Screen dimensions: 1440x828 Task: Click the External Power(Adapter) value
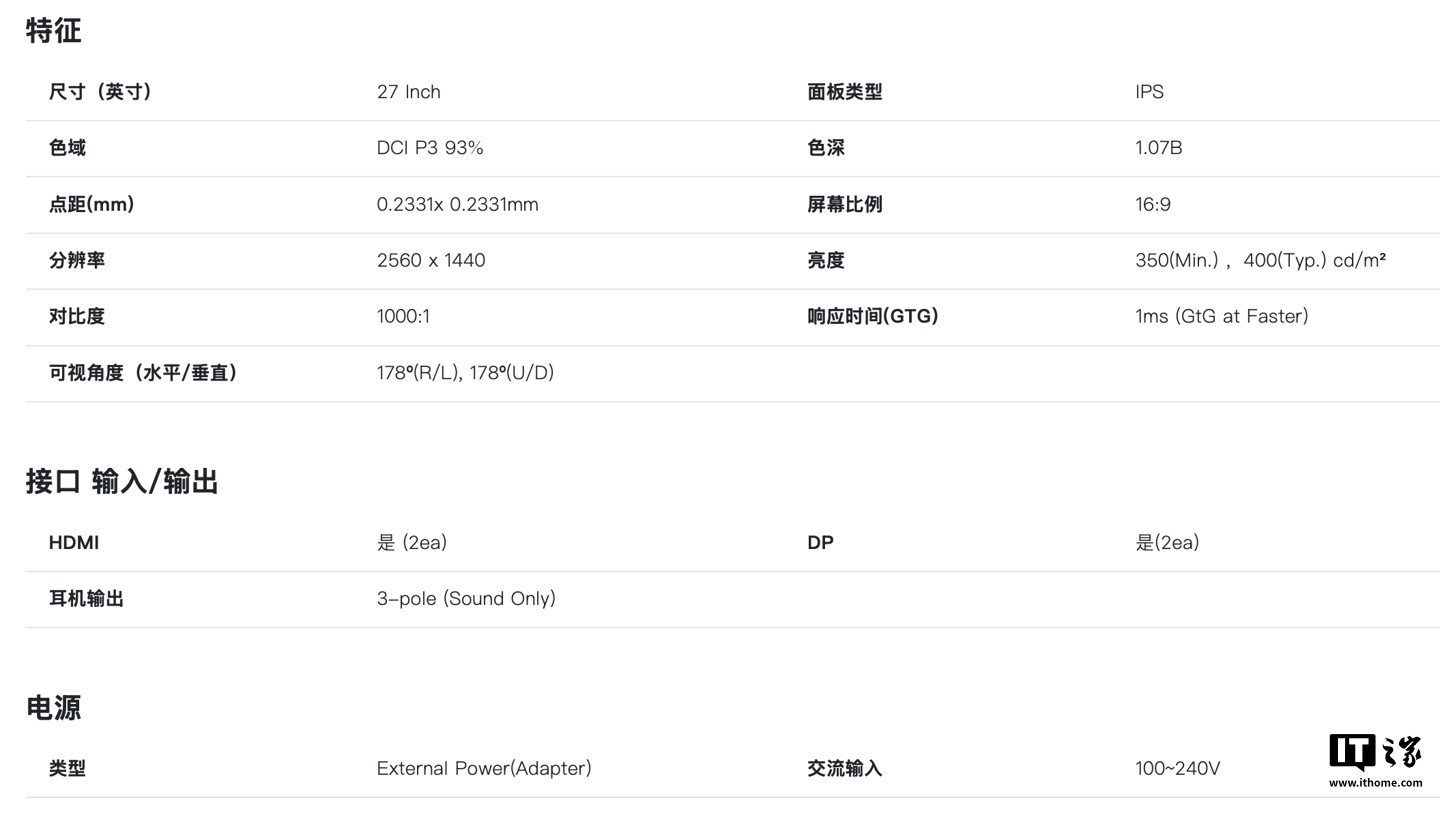pyautogui.click(x=484, y=768)
